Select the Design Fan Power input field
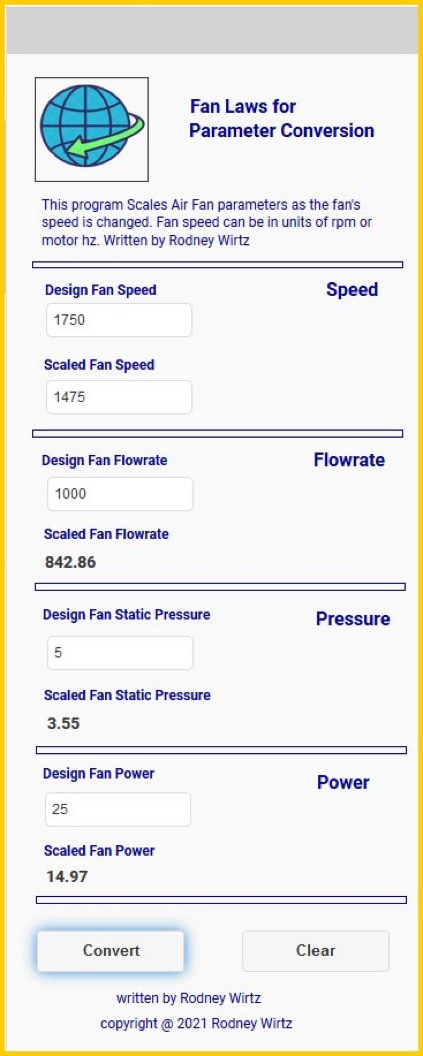Image resolution: width=423 pixels, height=1056 pixels. tap(118, 810)
